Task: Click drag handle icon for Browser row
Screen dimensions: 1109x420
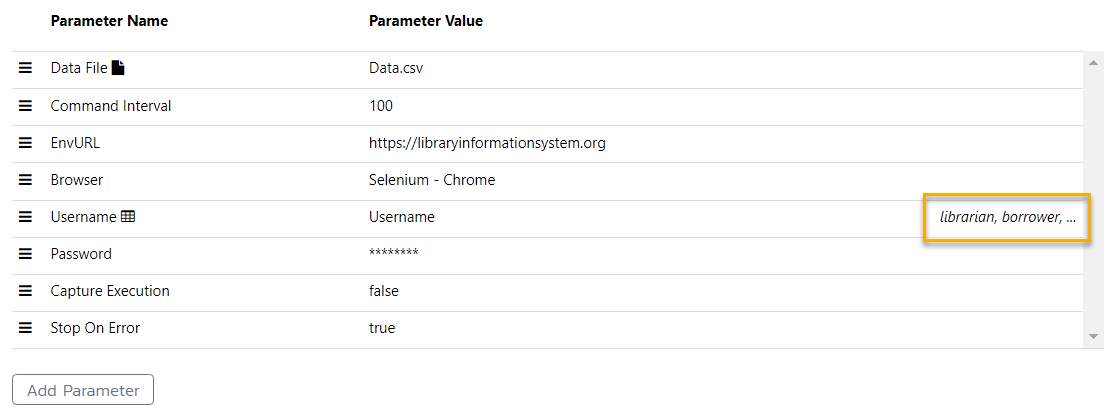Action: click(x=26, y=180)
